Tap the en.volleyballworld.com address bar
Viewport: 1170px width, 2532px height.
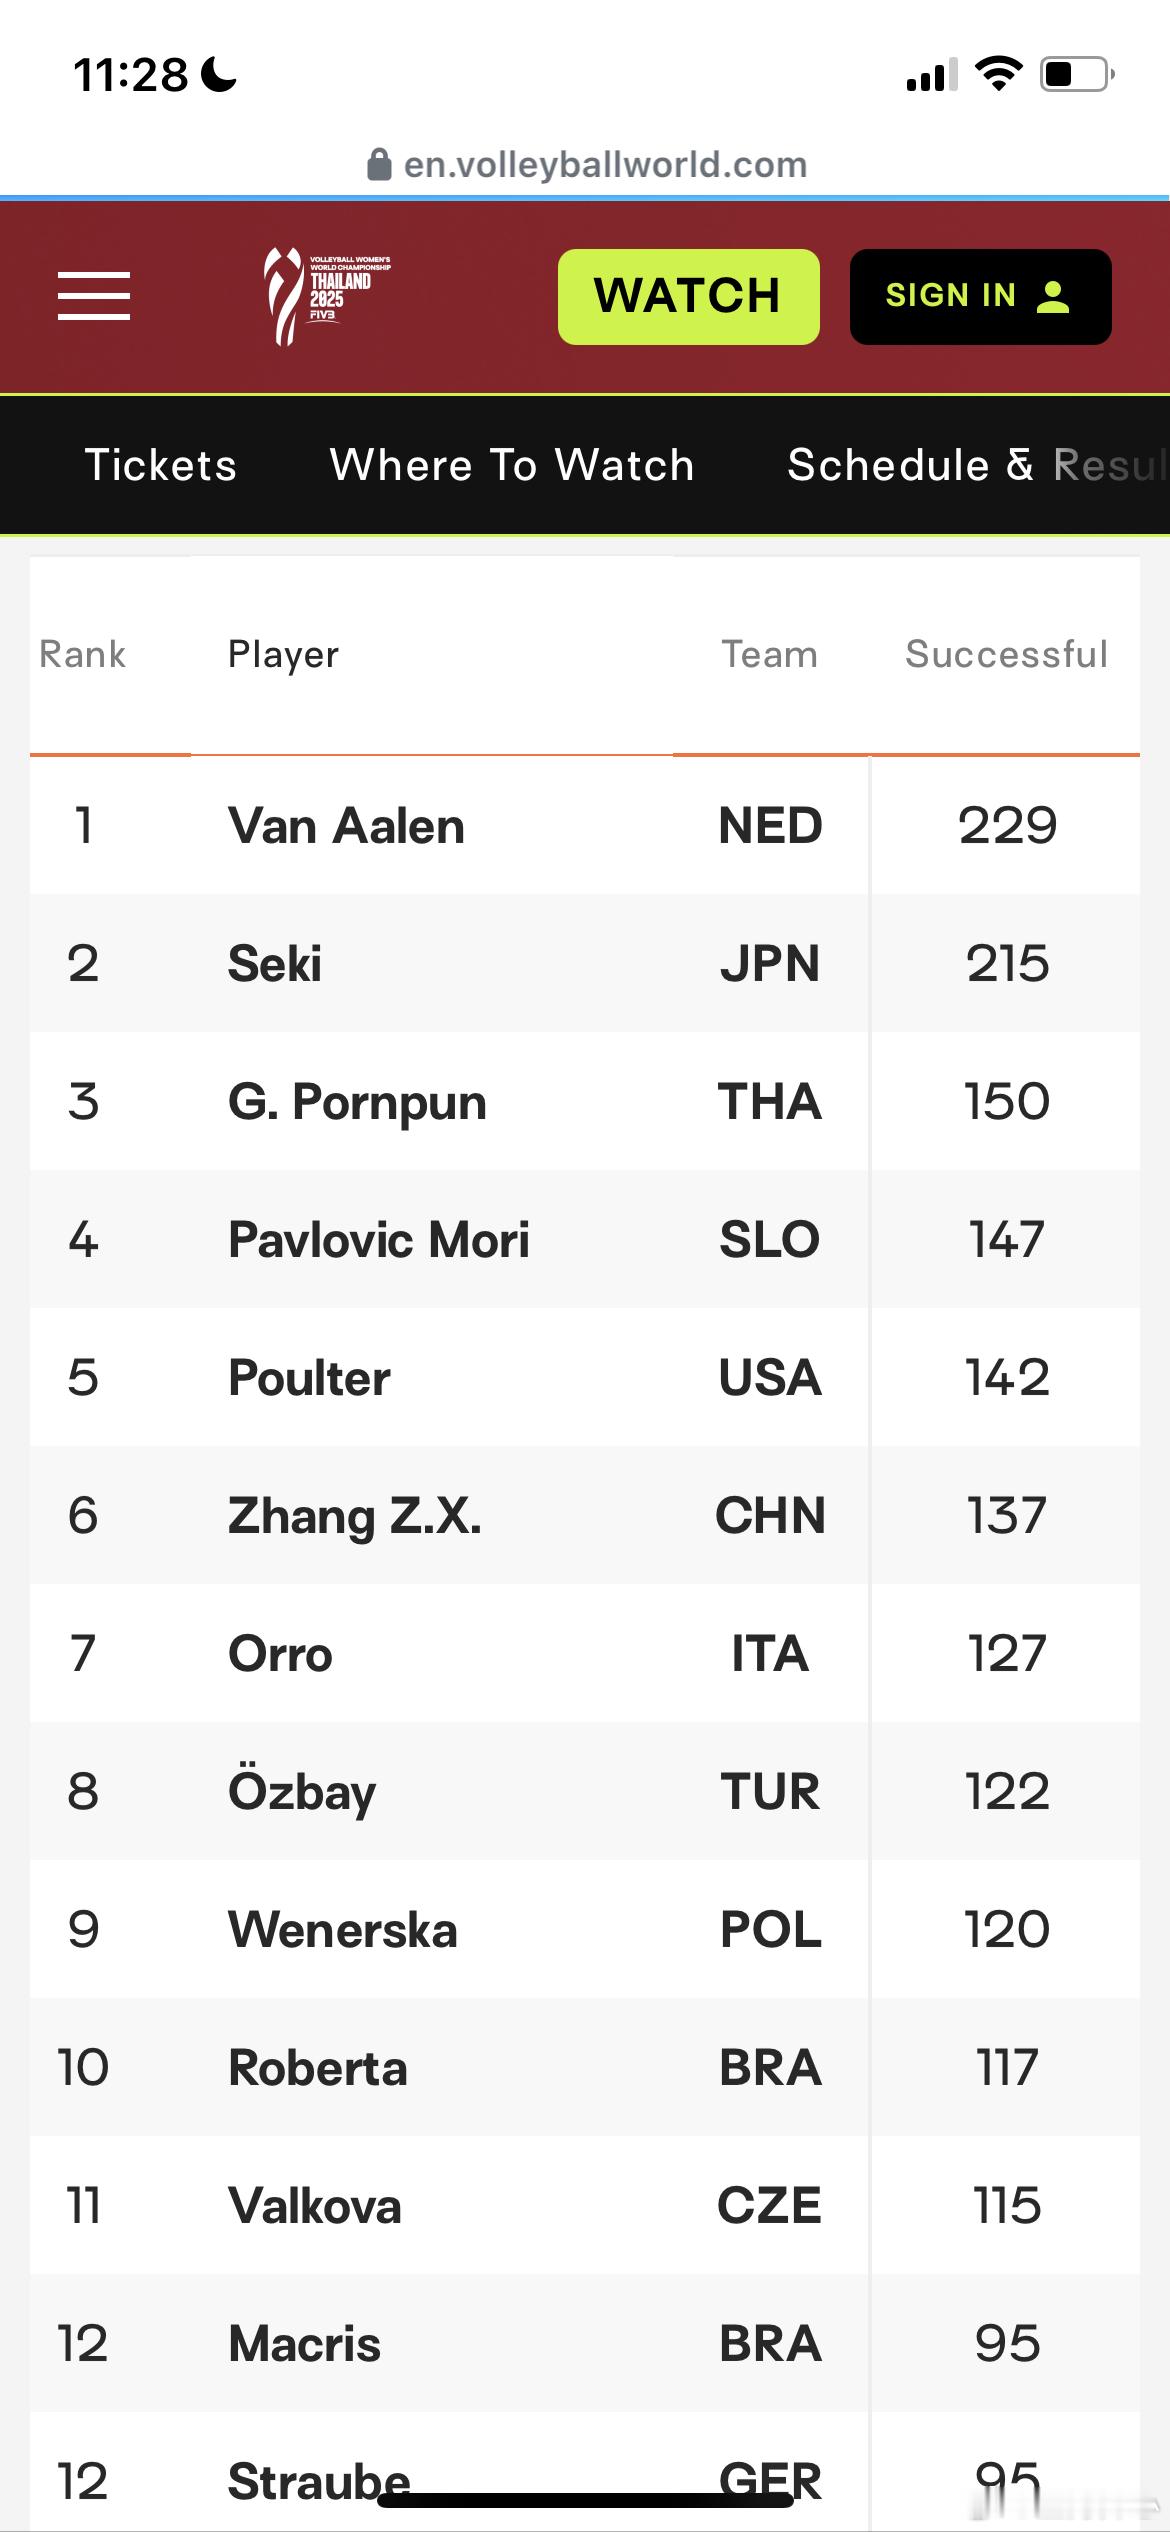click(587, 164)
